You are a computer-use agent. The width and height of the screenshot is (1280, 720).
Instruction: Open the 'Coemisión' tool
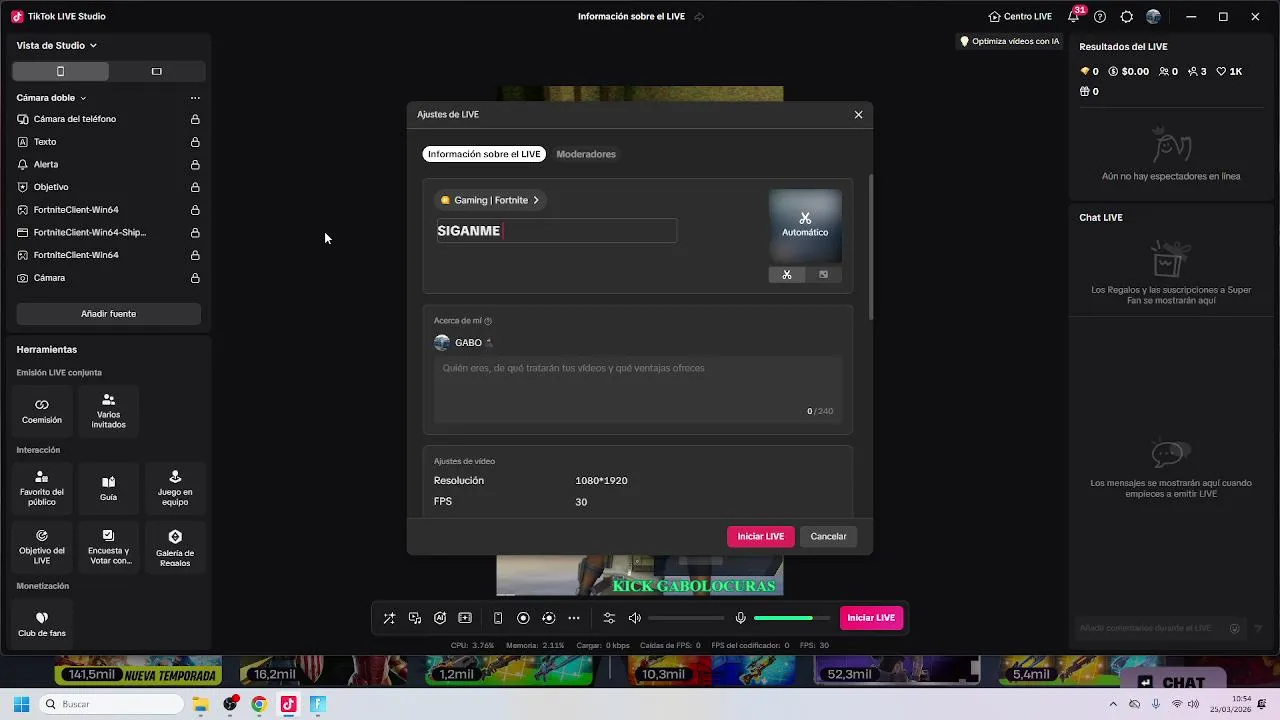(x=42, y=411)
